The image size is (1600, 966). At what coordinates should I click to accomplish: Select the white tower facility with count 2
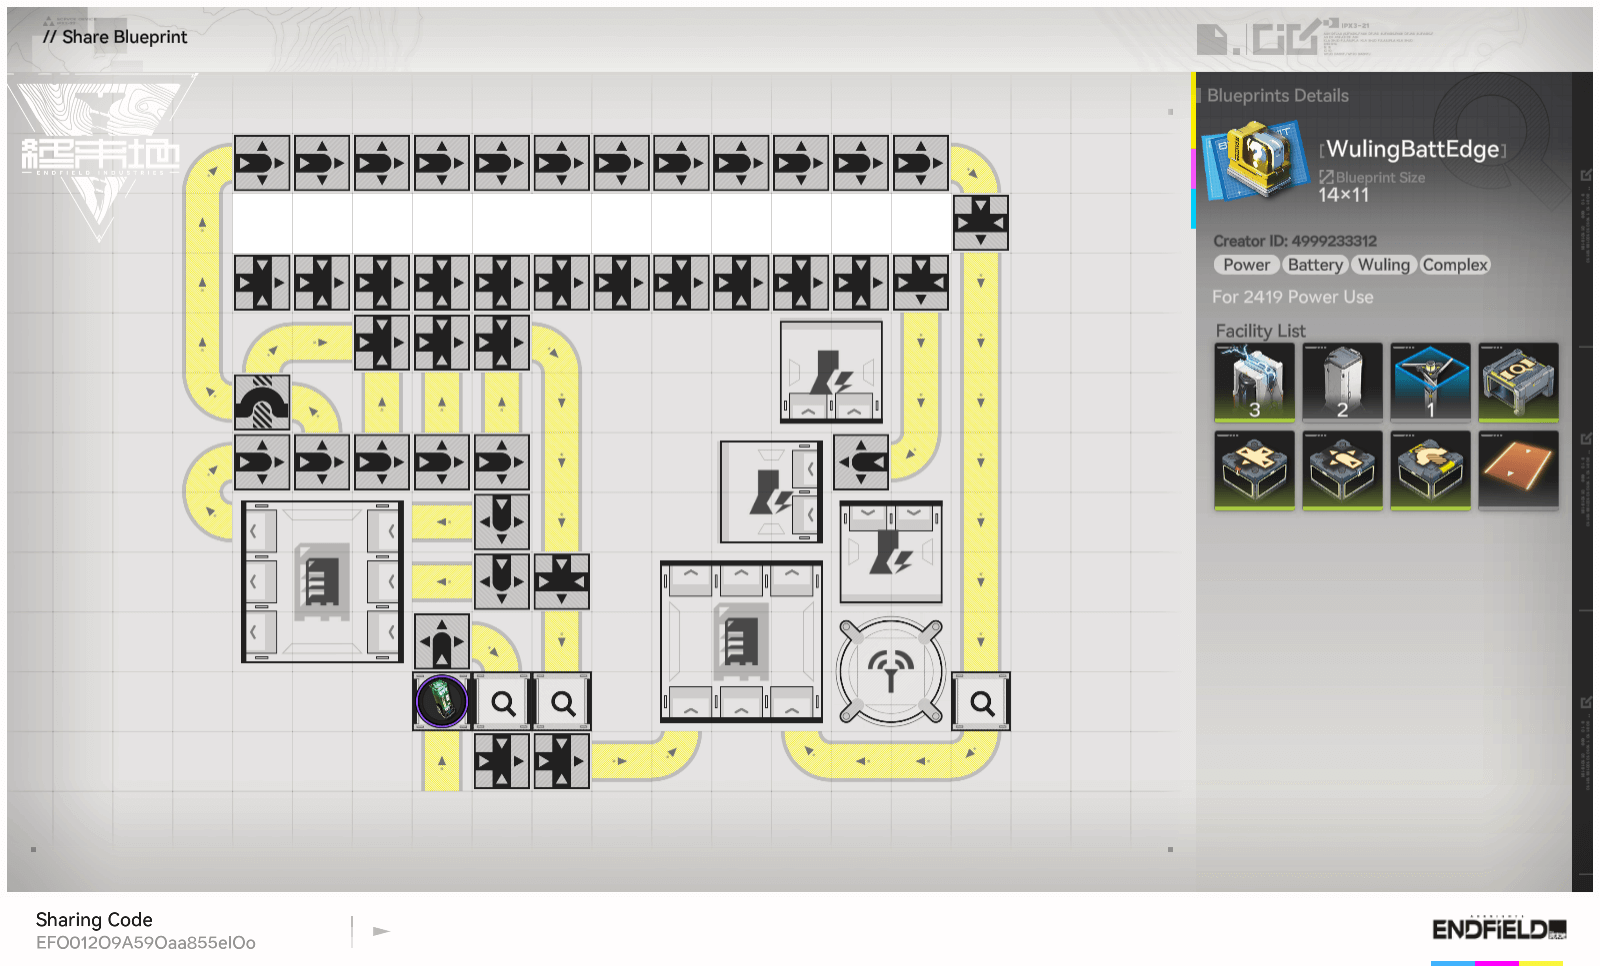pos(1342,382)
